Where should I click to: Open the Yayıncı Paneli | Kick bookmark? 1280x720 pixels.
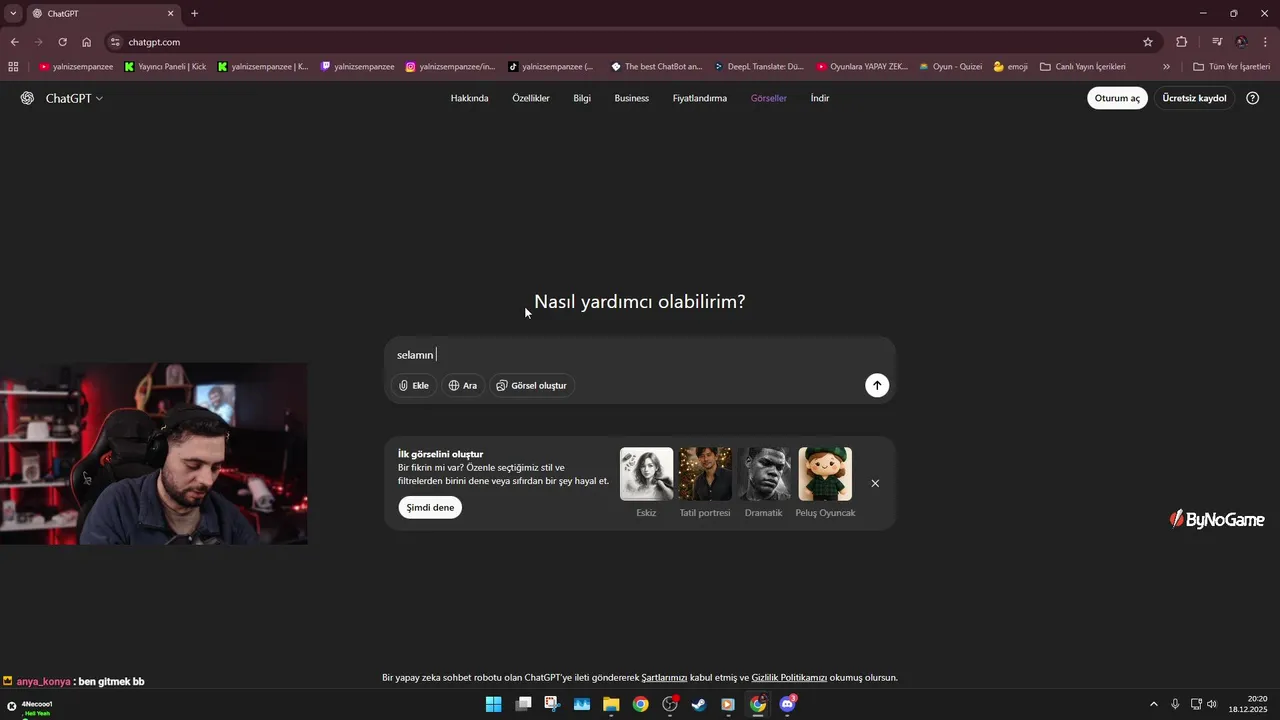[x=165, y=67]
